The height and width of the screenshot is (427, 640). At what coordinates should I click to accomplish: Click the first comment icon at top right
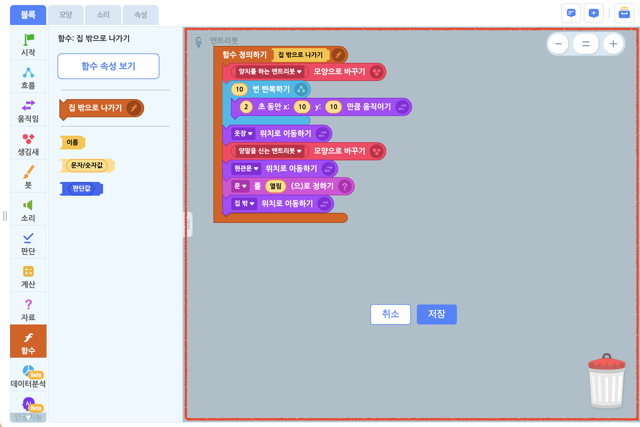[571, 13]
